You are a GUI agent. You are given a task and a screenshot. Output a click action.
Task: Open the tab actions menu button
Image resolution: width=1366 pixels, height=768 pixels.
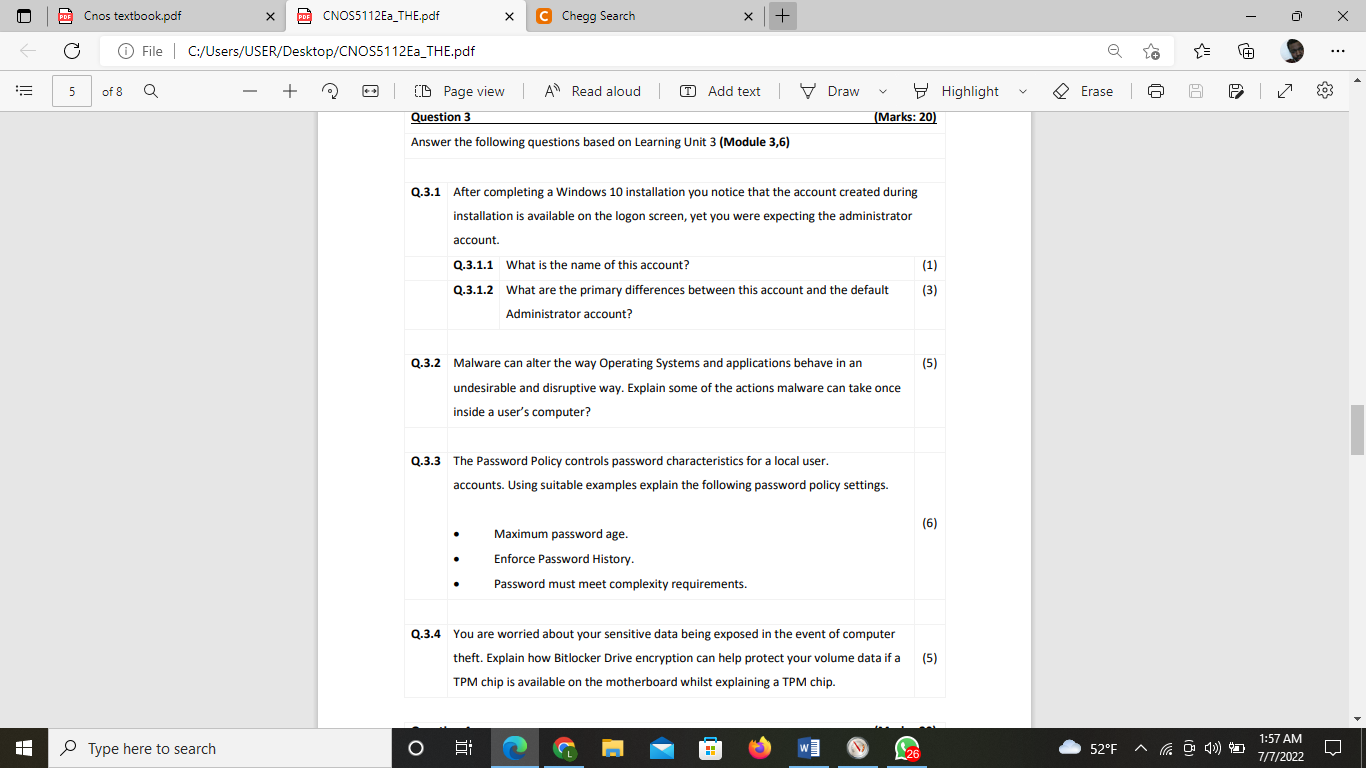[x=24, y=16]
